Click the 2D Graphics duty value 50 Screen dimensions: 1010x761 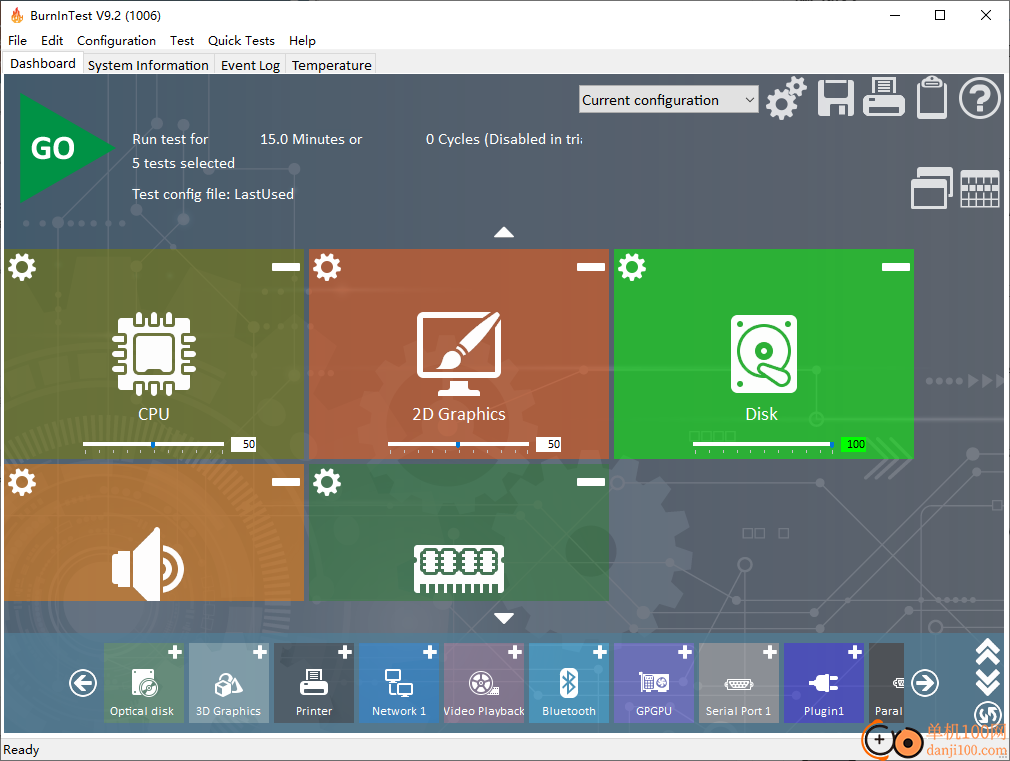549,444
